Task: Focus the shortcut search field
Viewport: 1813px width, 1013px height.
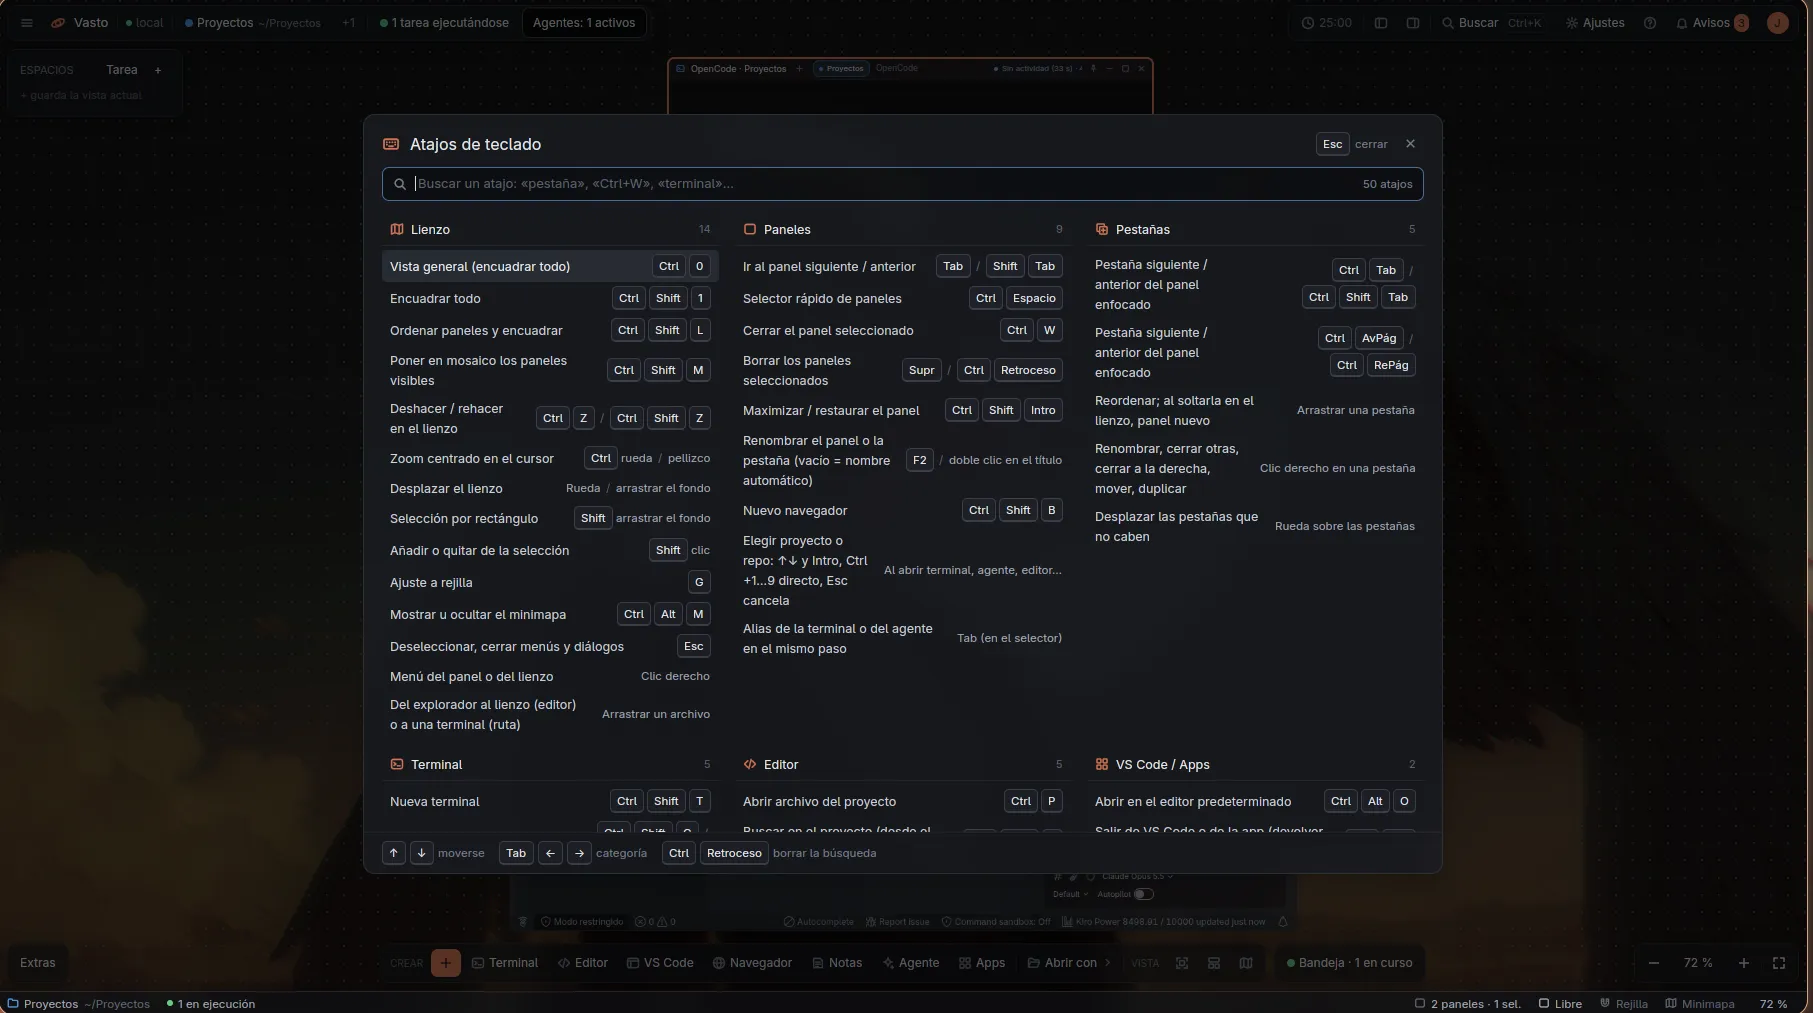Action: pos(902,184)
